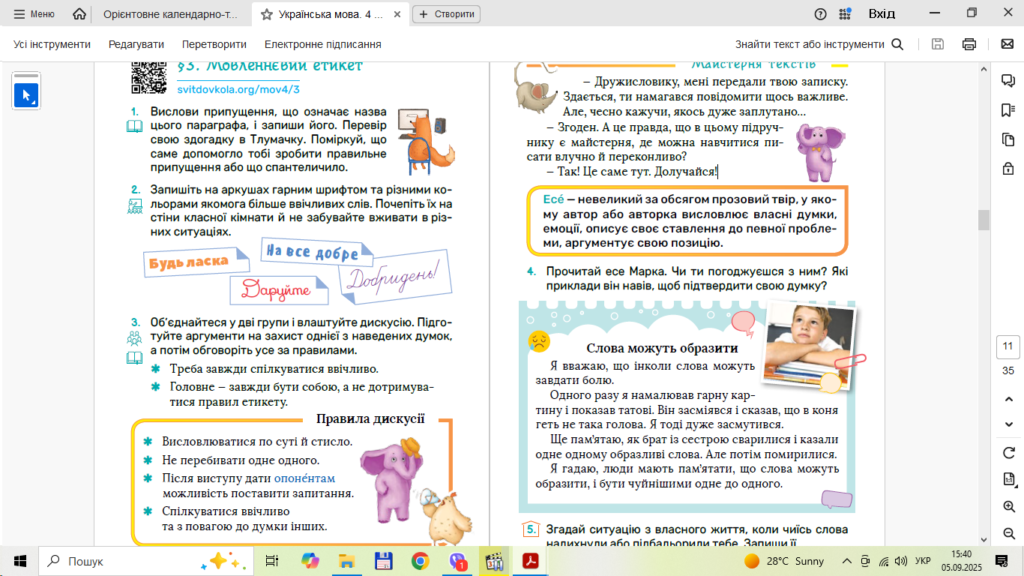Click the vertical scrollbar thumb
Viewport: 1024px width, 576px height.
click(x=984, y=220)
